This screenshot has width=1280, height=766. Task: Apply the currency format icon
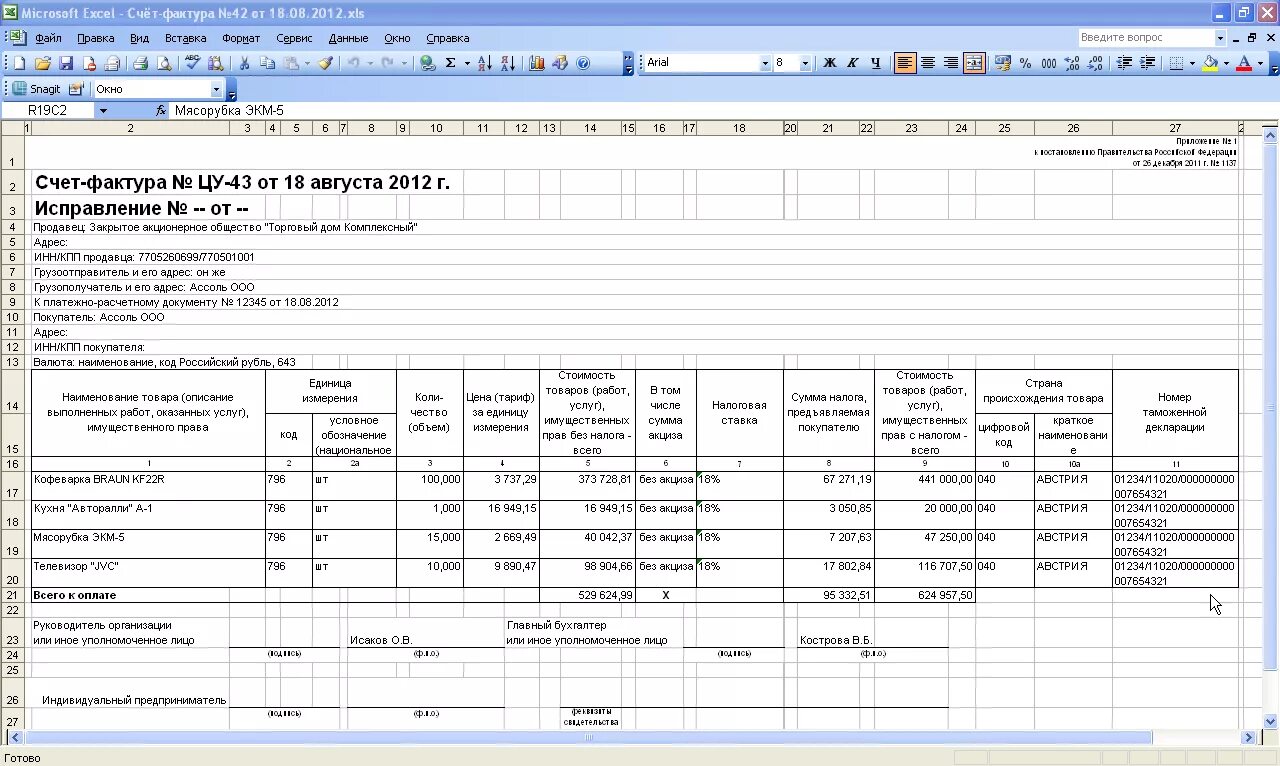point(1002,63)
